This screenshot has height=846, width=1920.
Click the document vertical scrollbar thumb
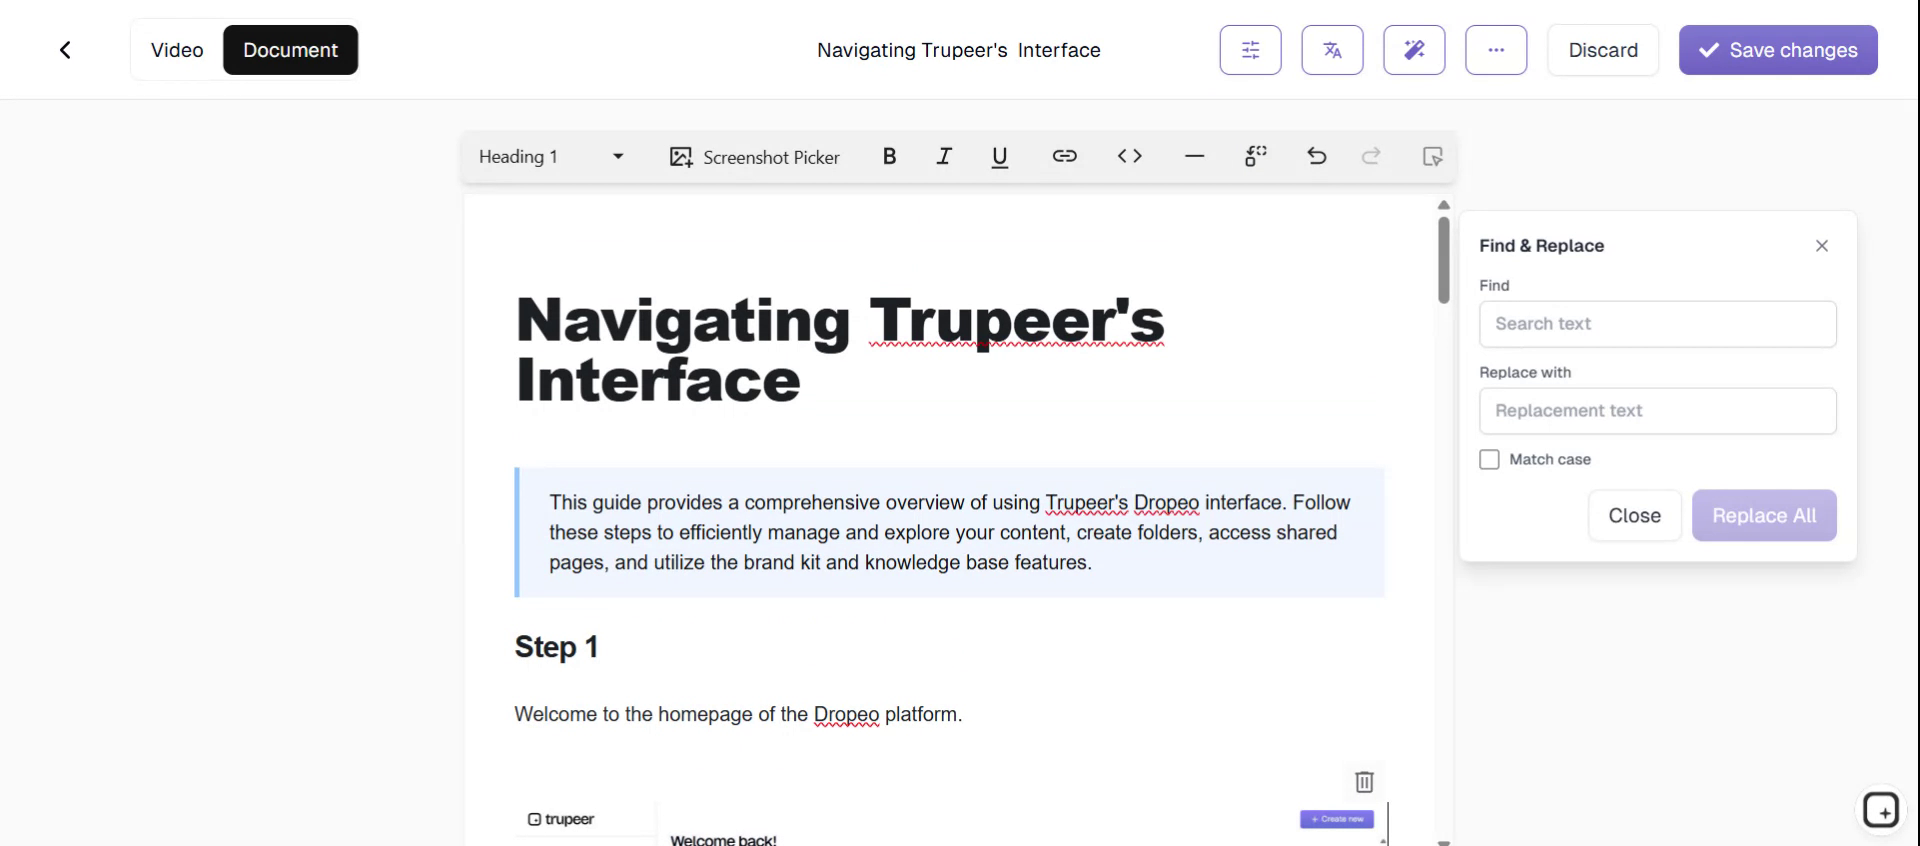1443,259
